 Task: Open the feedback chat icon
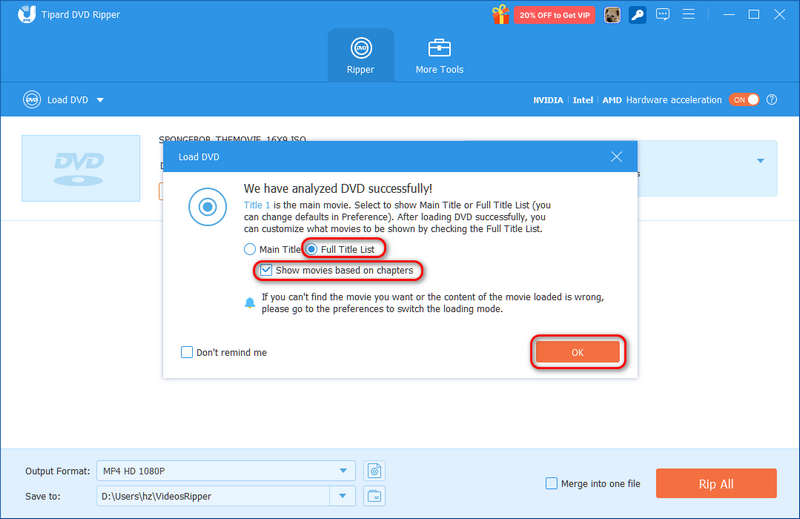tap(663, 14)
